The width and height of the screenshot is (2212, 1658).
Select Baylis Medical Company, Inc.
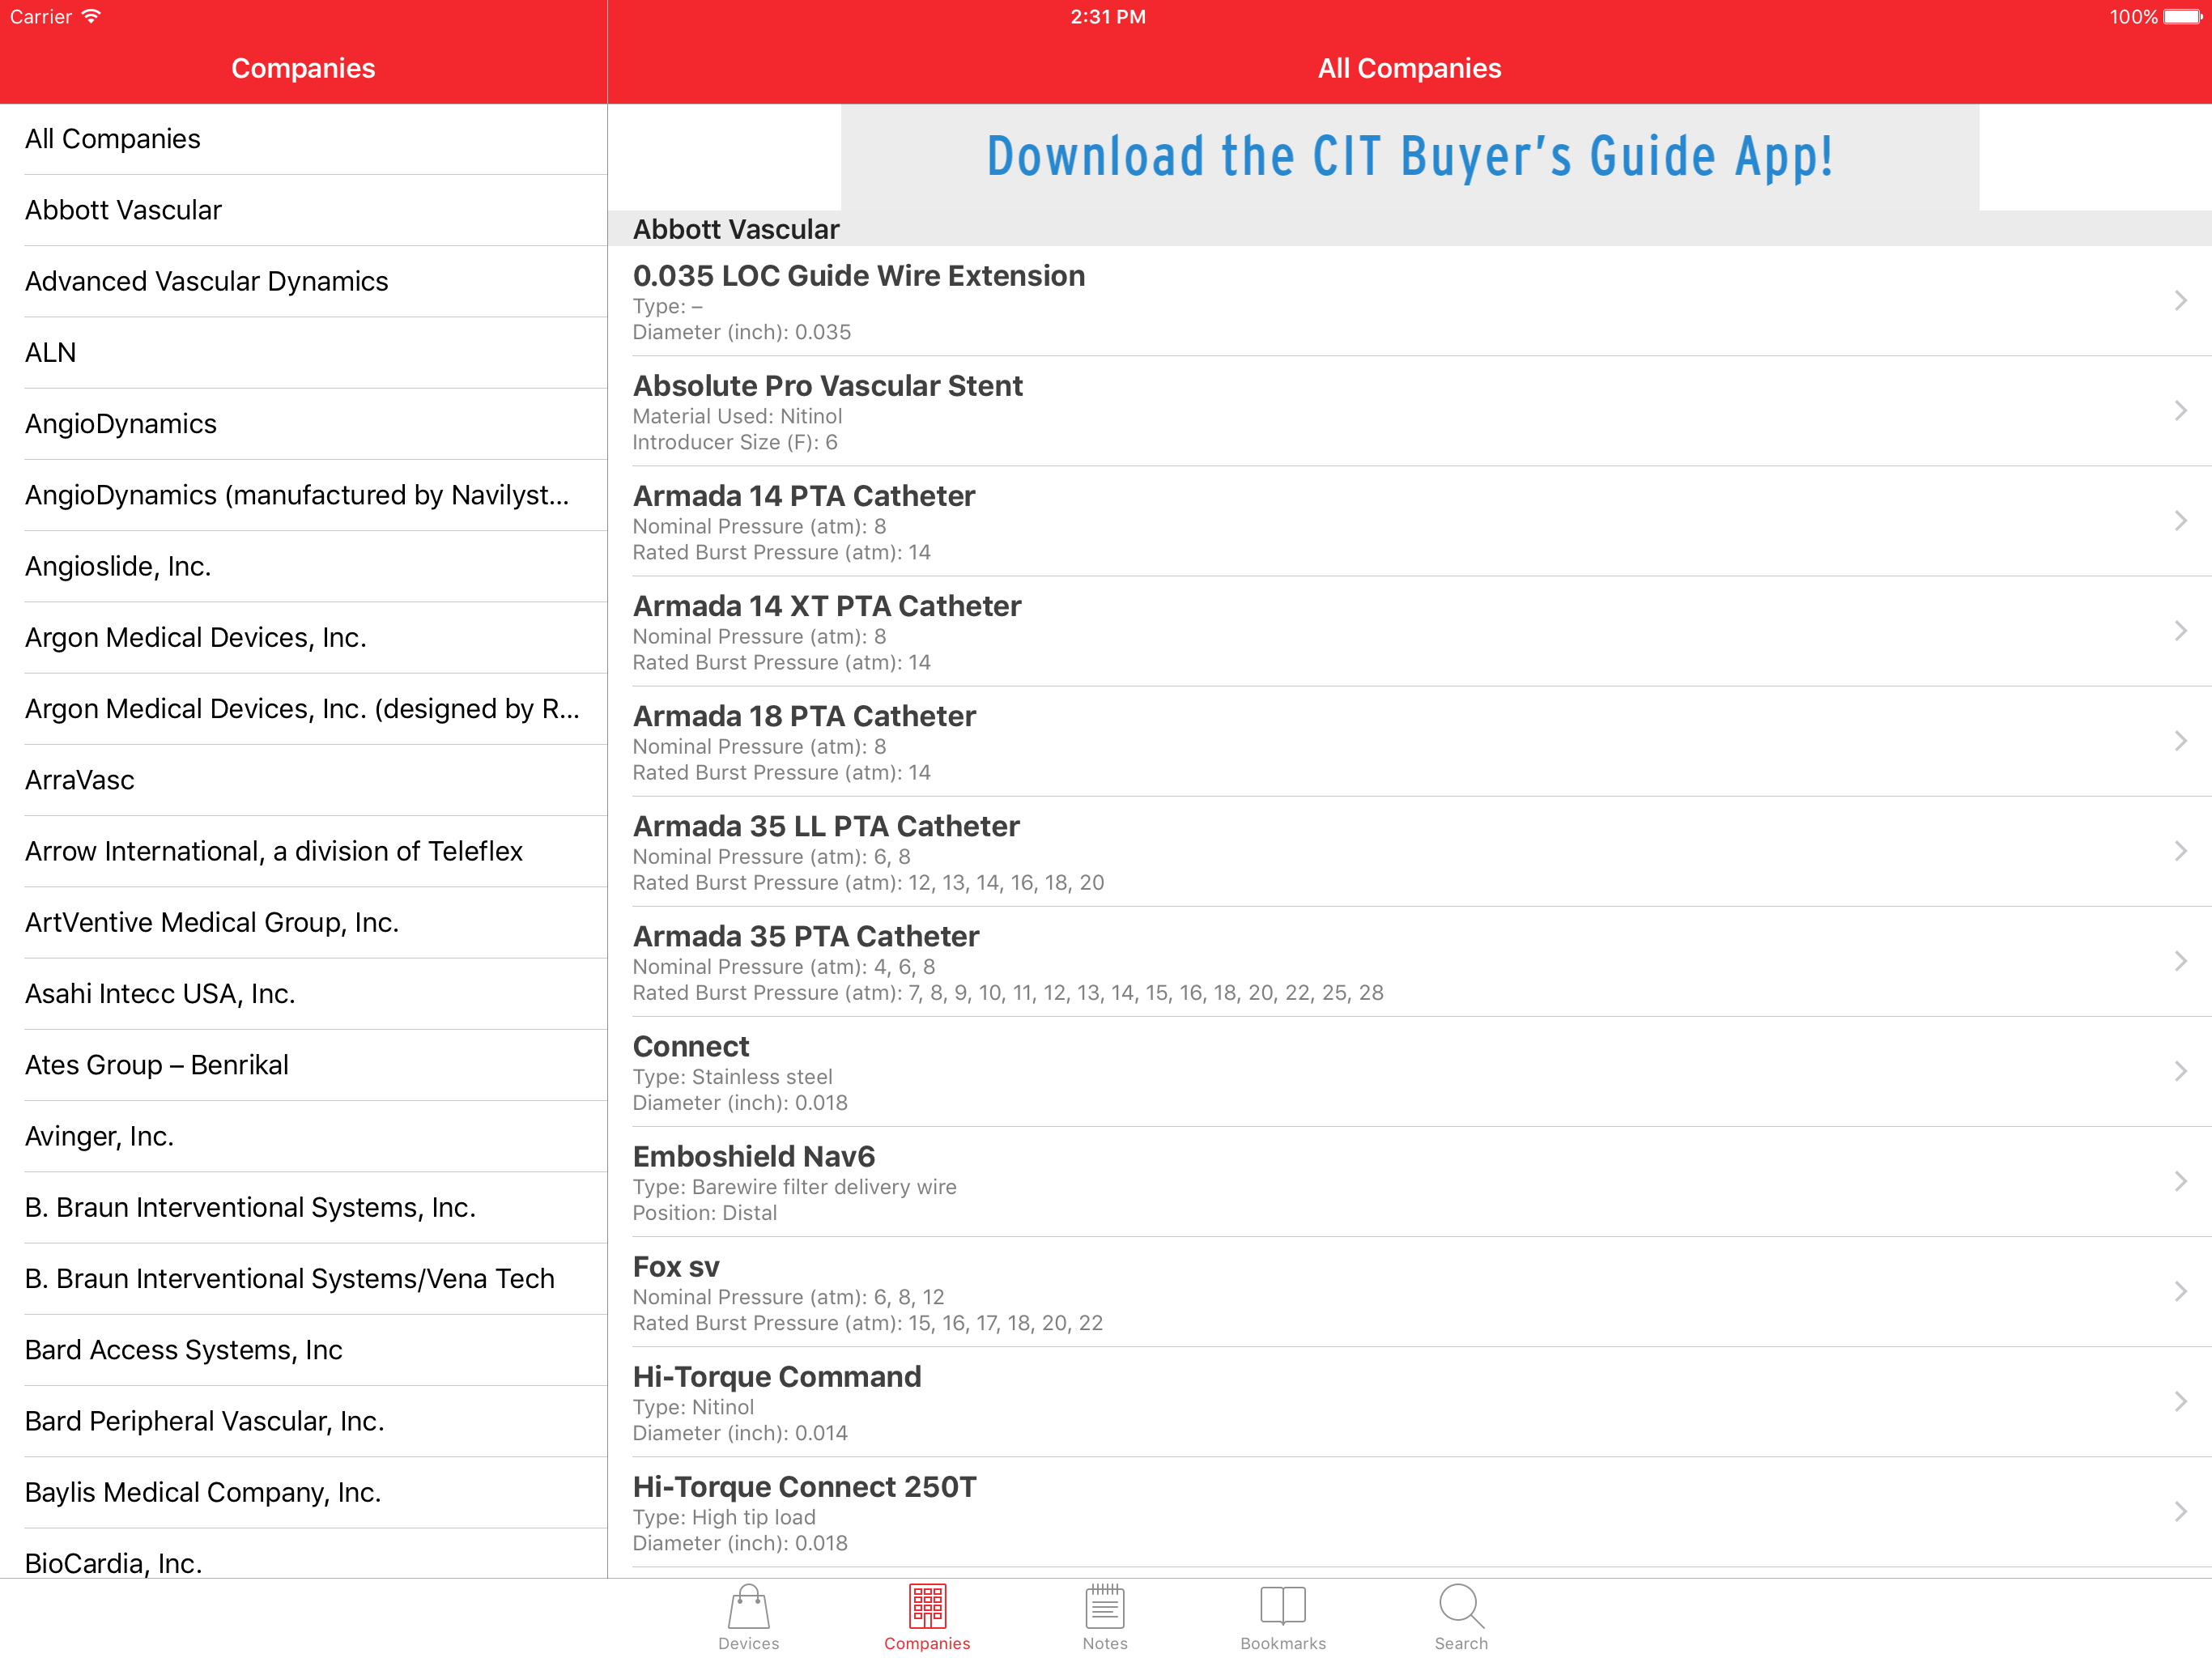tap(303, 1492)
